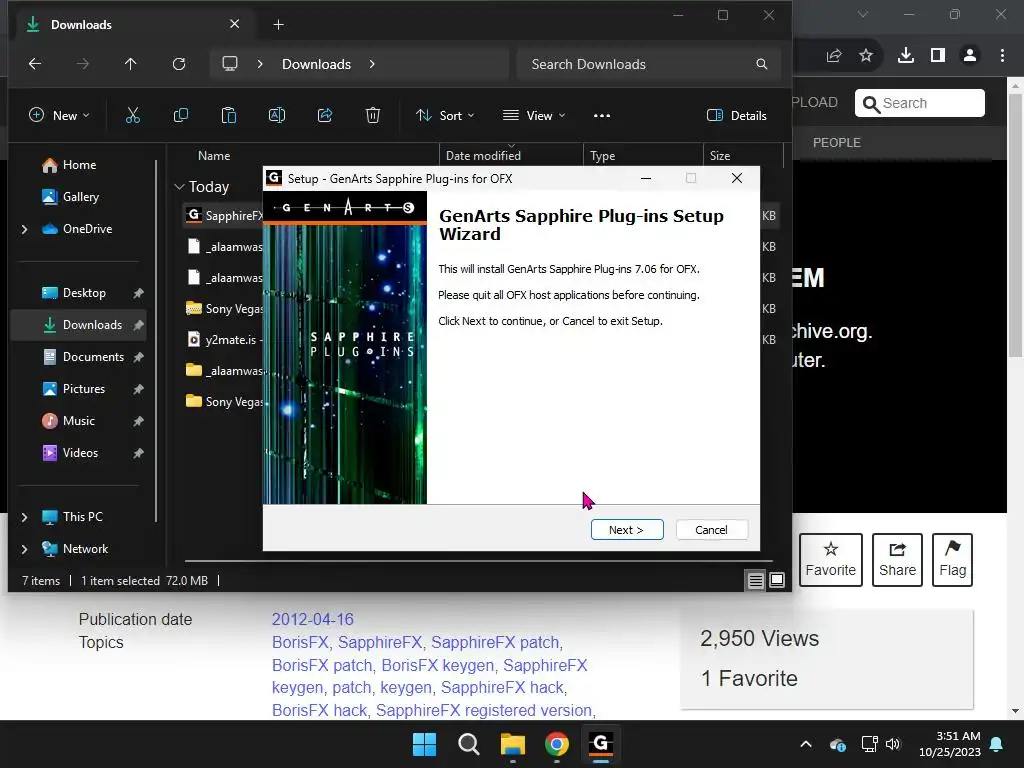Click the PEOPLE tab on webpage
The height and width of the screenshot is (768, 1024).
pyautogui.click(x=837, y=142)
